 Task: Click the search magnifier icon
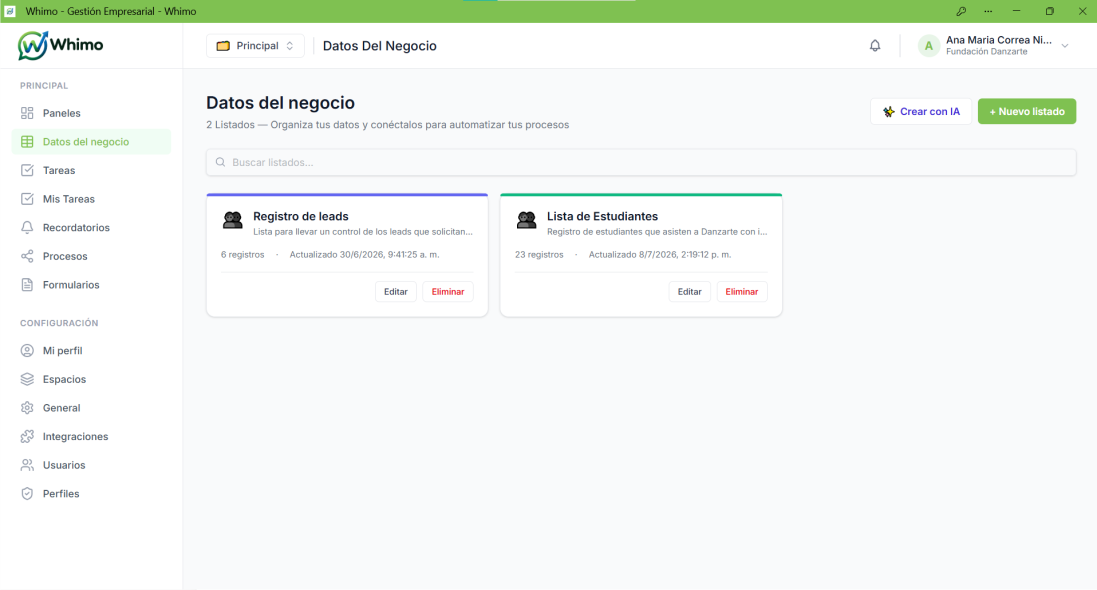point(220,162)
